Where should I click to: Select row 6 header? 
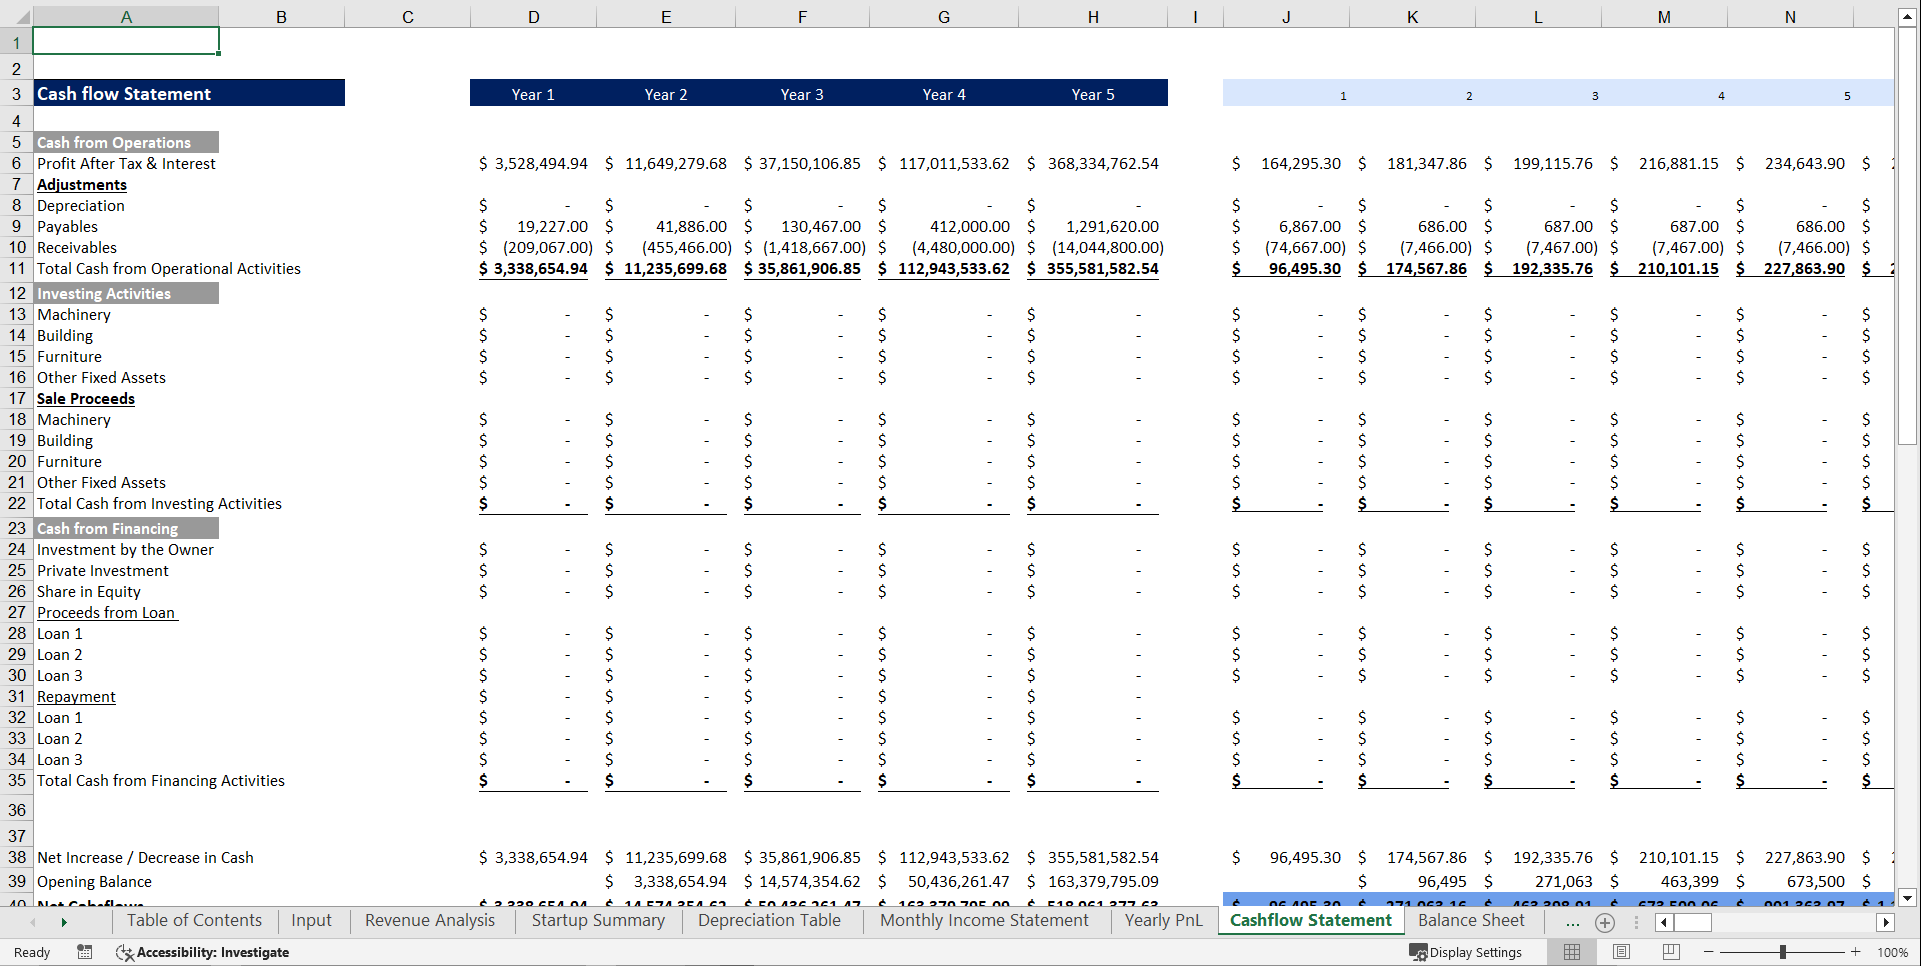(x=16, y=163)
